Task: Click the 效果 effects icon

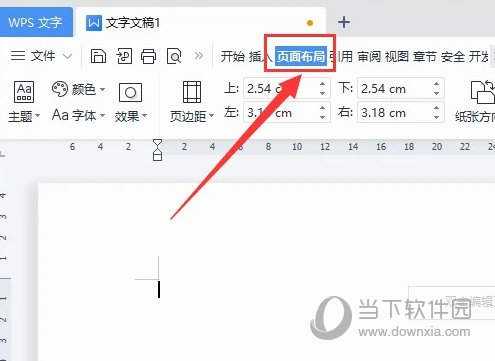Action: (130, 92)
